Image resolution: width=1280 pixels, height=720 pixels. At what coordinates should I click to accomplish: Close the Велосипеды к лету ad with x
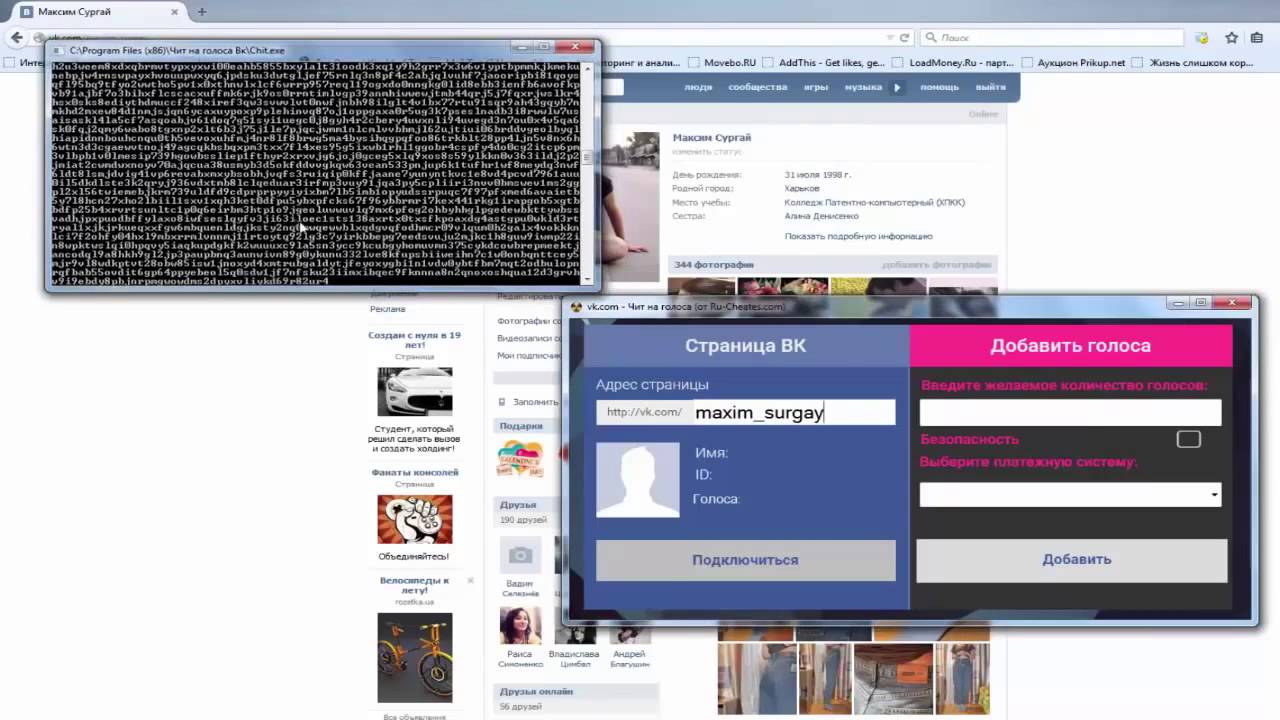[470, 580]
